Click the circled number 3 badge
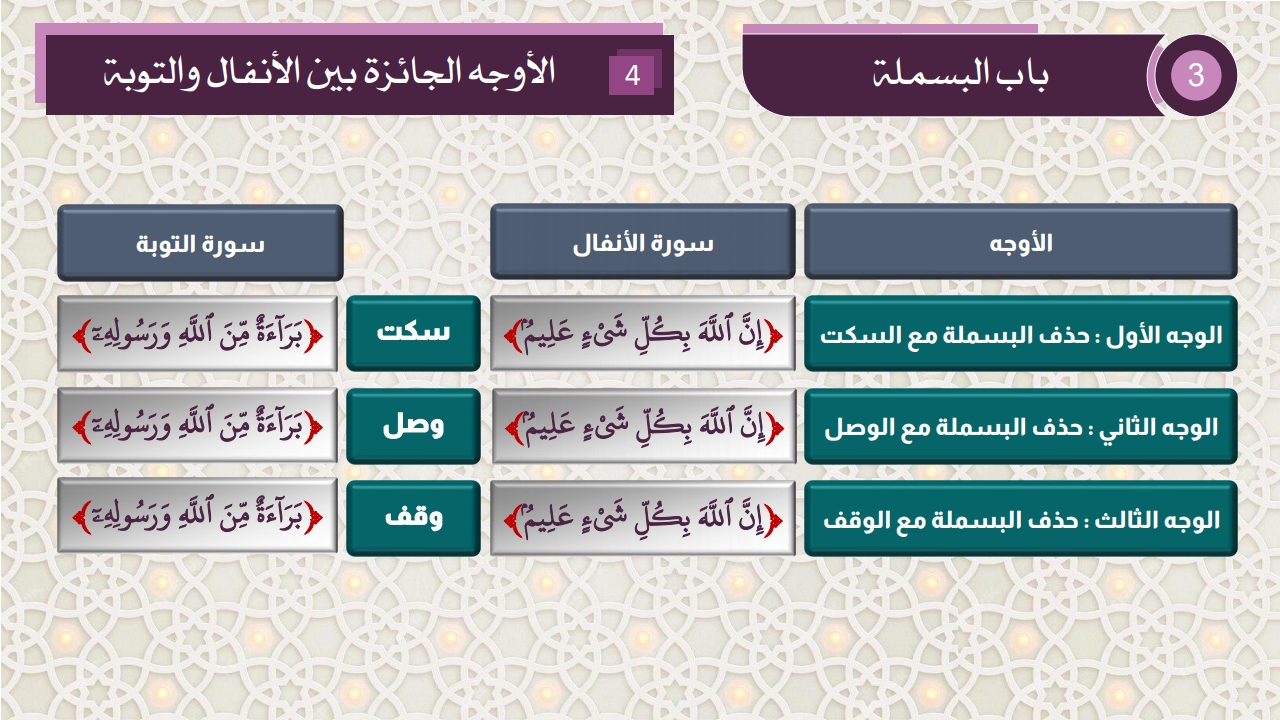 (x=1196, y=76)
